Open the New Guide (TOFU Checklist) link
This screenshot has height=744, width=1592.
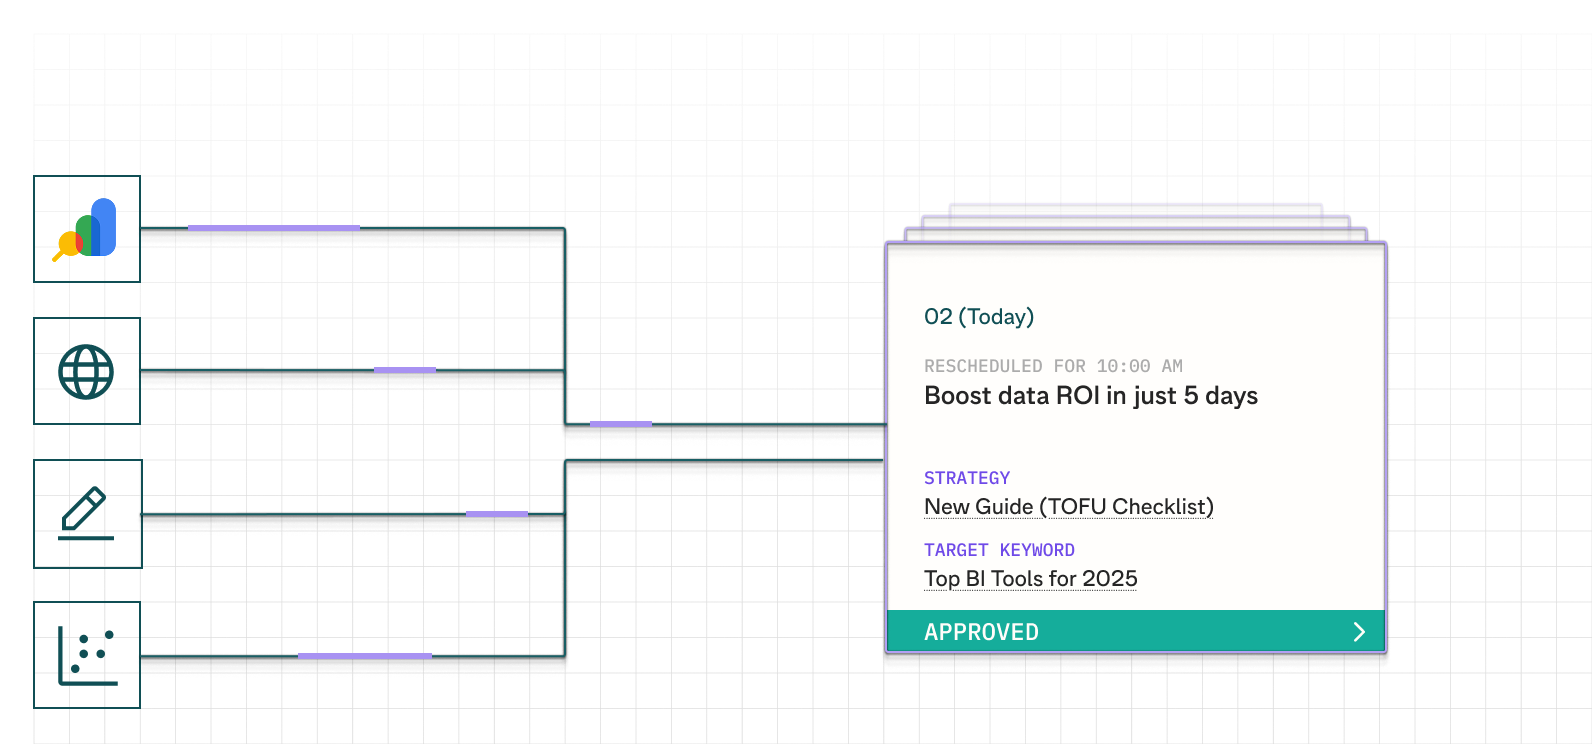1068,507
